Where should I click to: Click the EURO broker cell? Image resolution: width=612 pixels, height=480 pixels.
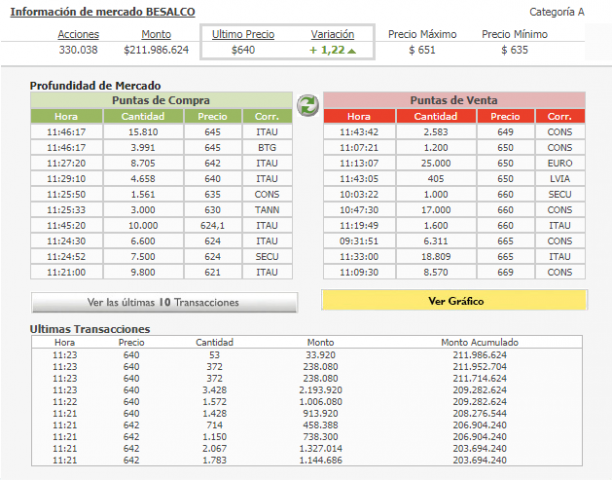[560, 163]
